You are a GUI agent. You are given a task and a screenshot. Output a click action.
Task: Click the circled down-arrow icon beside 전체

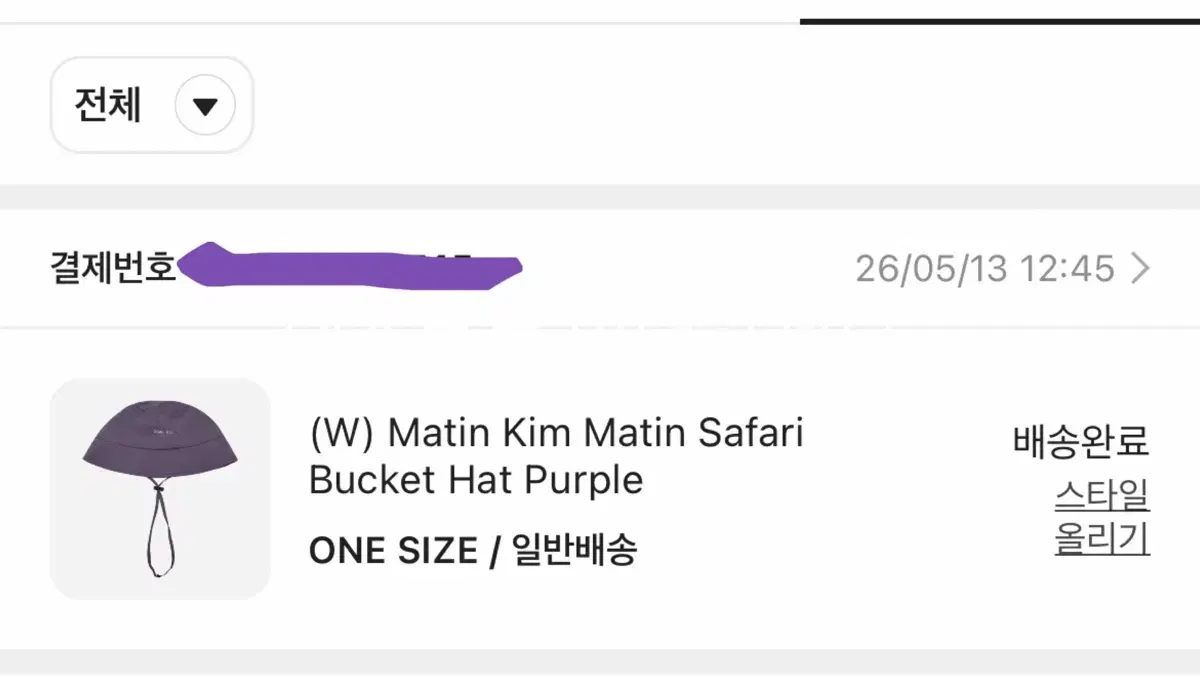[205, 106]
